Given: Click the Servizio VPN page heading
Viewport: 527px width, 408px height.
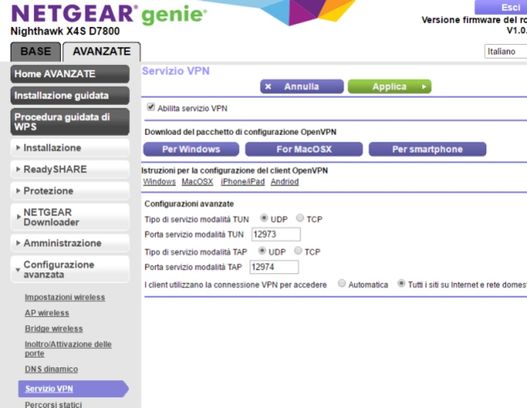Looking at the screenshot, I should tap(176, 71).
